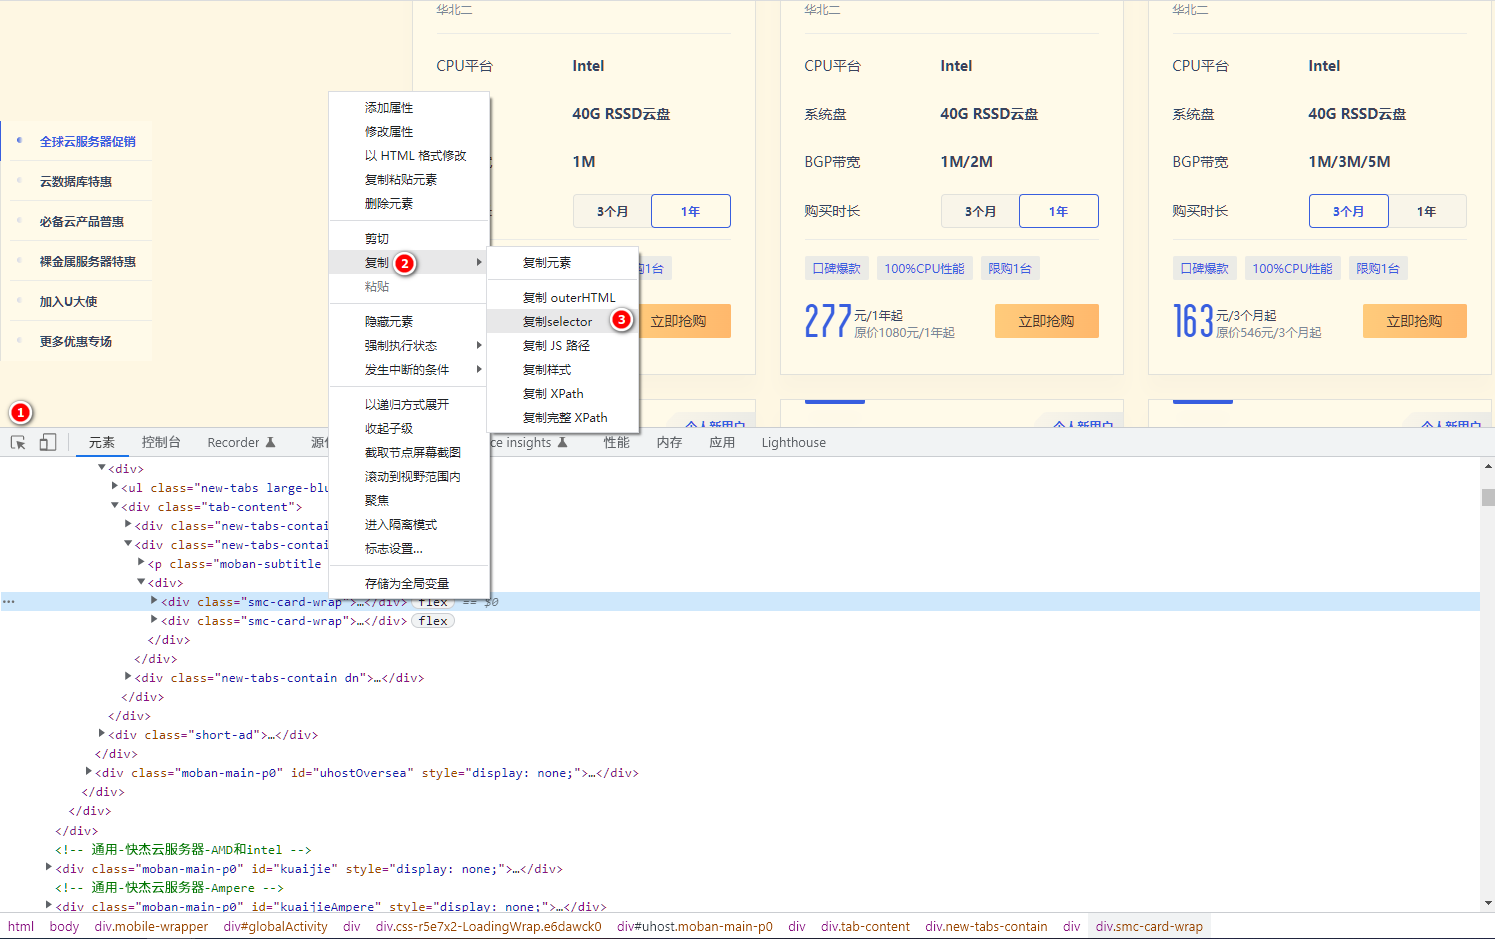
Task: Expand the uhostOversea div node
Action: pos(88,772)
